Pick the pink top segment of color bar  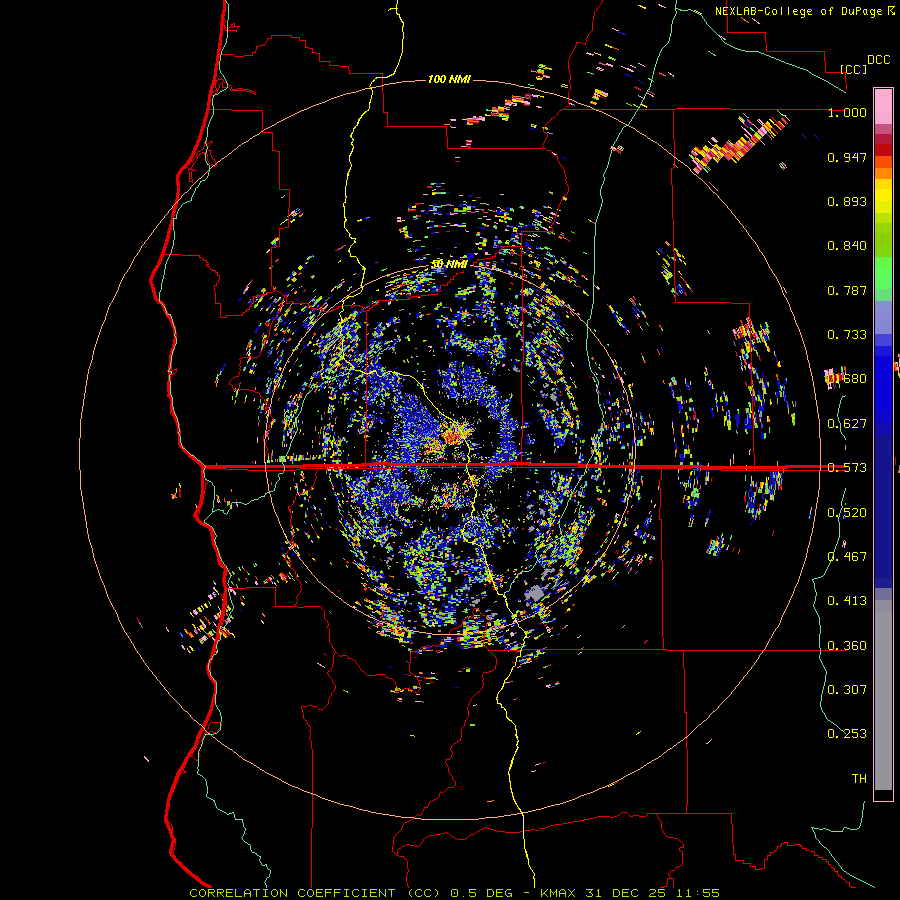[883, 107]
